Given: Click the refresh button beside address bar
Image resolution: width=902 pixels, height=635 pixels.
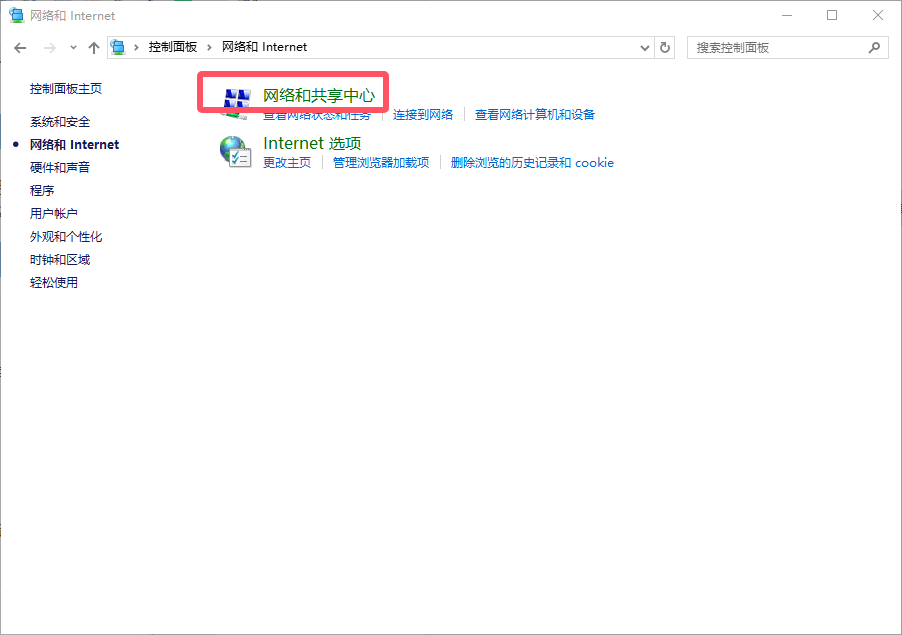Looking at the screenshot, I should click(x=666, y=47).
